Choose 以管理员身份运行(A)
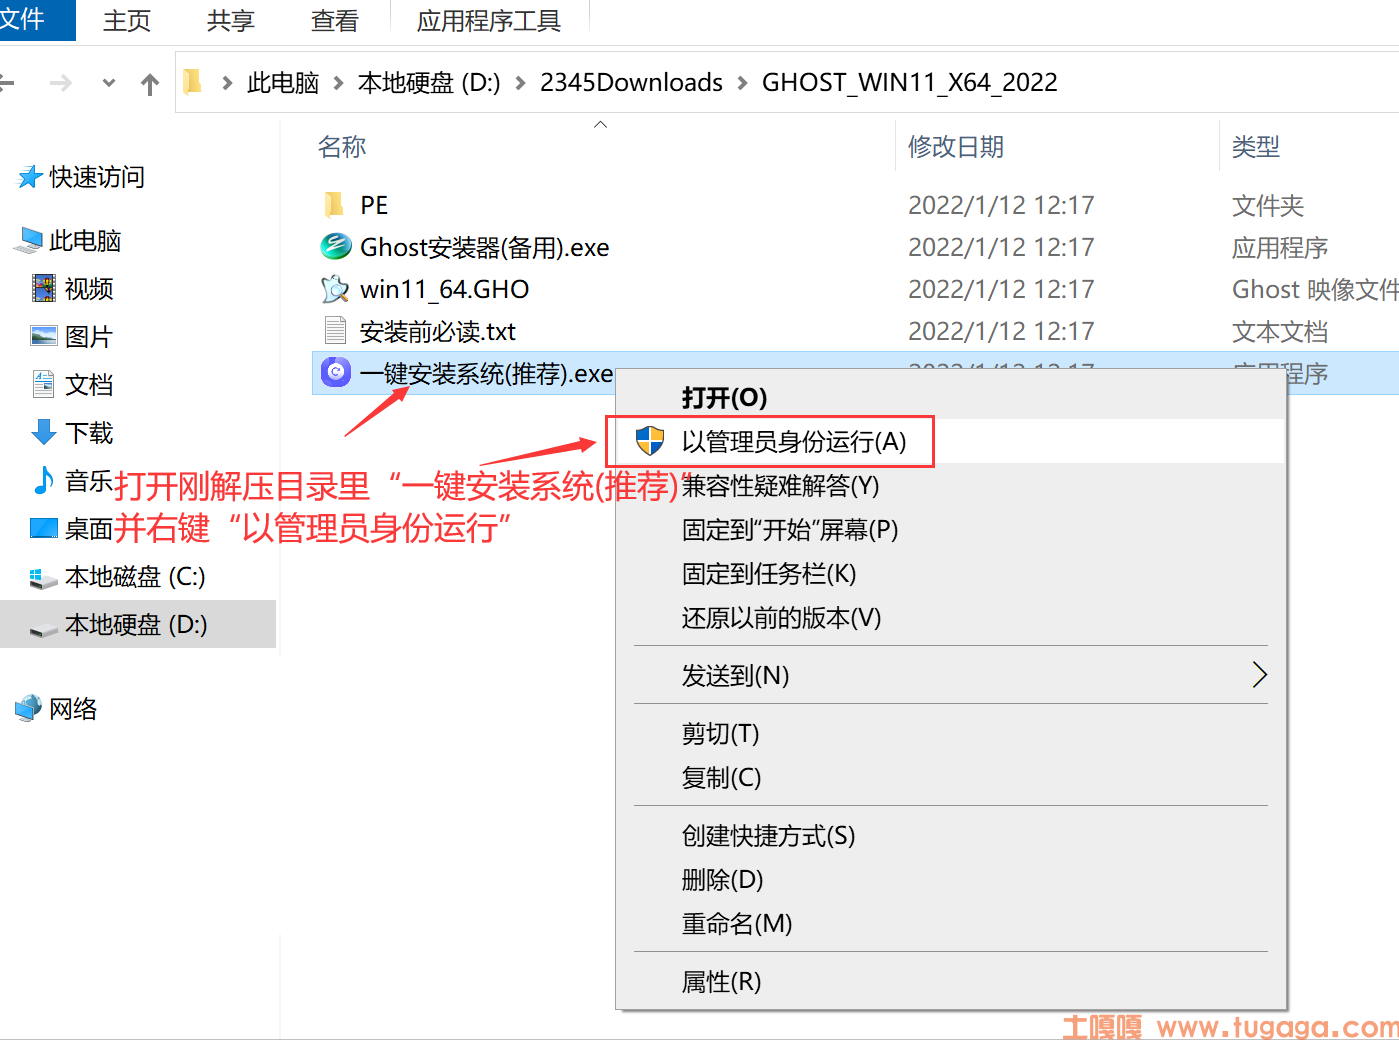Viewport: 1399px width, 1040px height. [x=951, y=441]
